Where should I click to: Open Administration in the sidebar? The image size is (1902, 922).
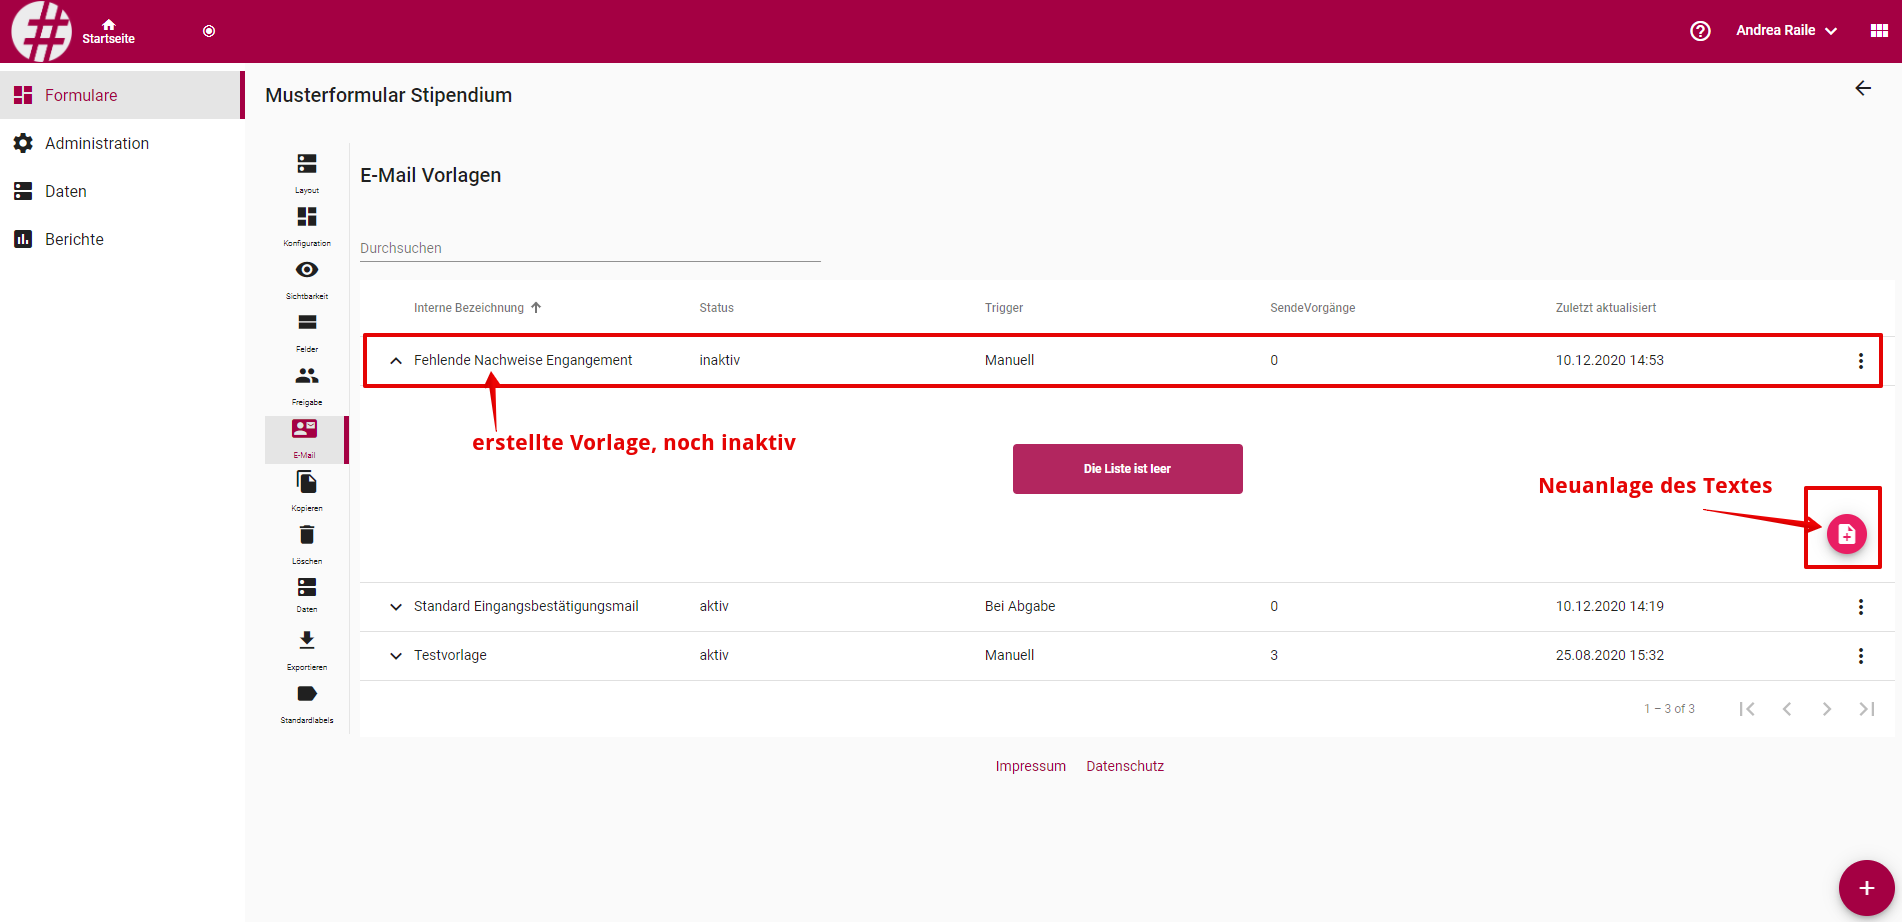pyautogui.click(x=122, y=143)
